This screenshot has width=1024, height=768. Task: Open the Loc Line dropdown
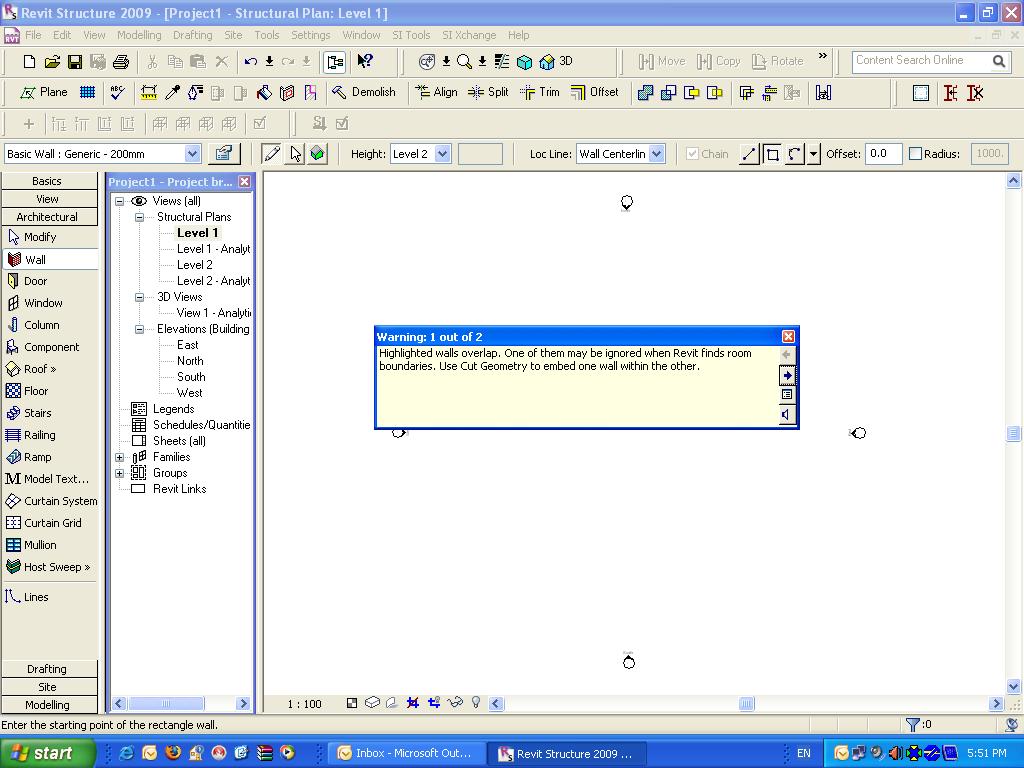[657, 154]
